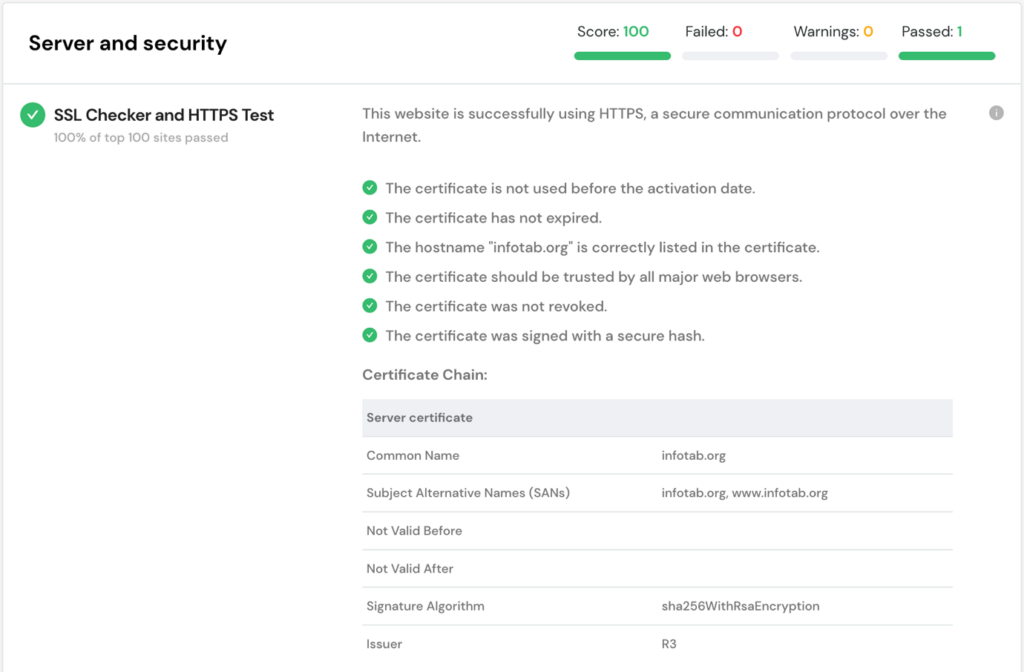Select the Warnings: 0 label
This screenshot has width=1024, height=672.
(x=833, y=31)
